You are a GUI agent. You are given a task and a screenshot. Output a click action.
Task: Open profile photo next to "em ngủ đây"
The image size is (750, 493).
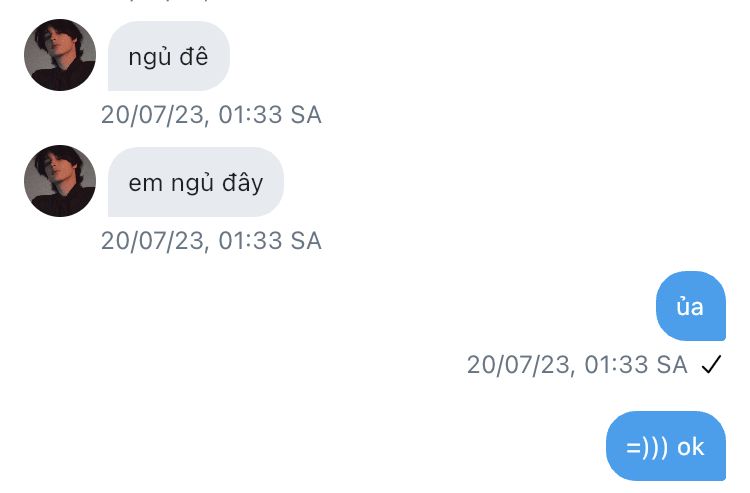[x=60, y=181]
